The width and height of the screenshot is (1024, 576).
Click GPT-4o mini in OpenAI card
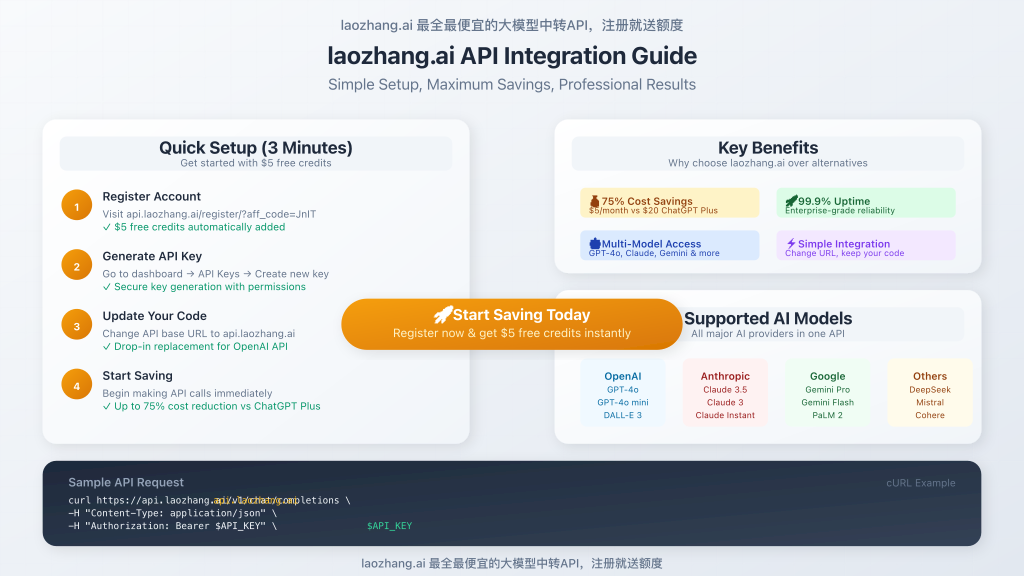click(x=622, y=402)
